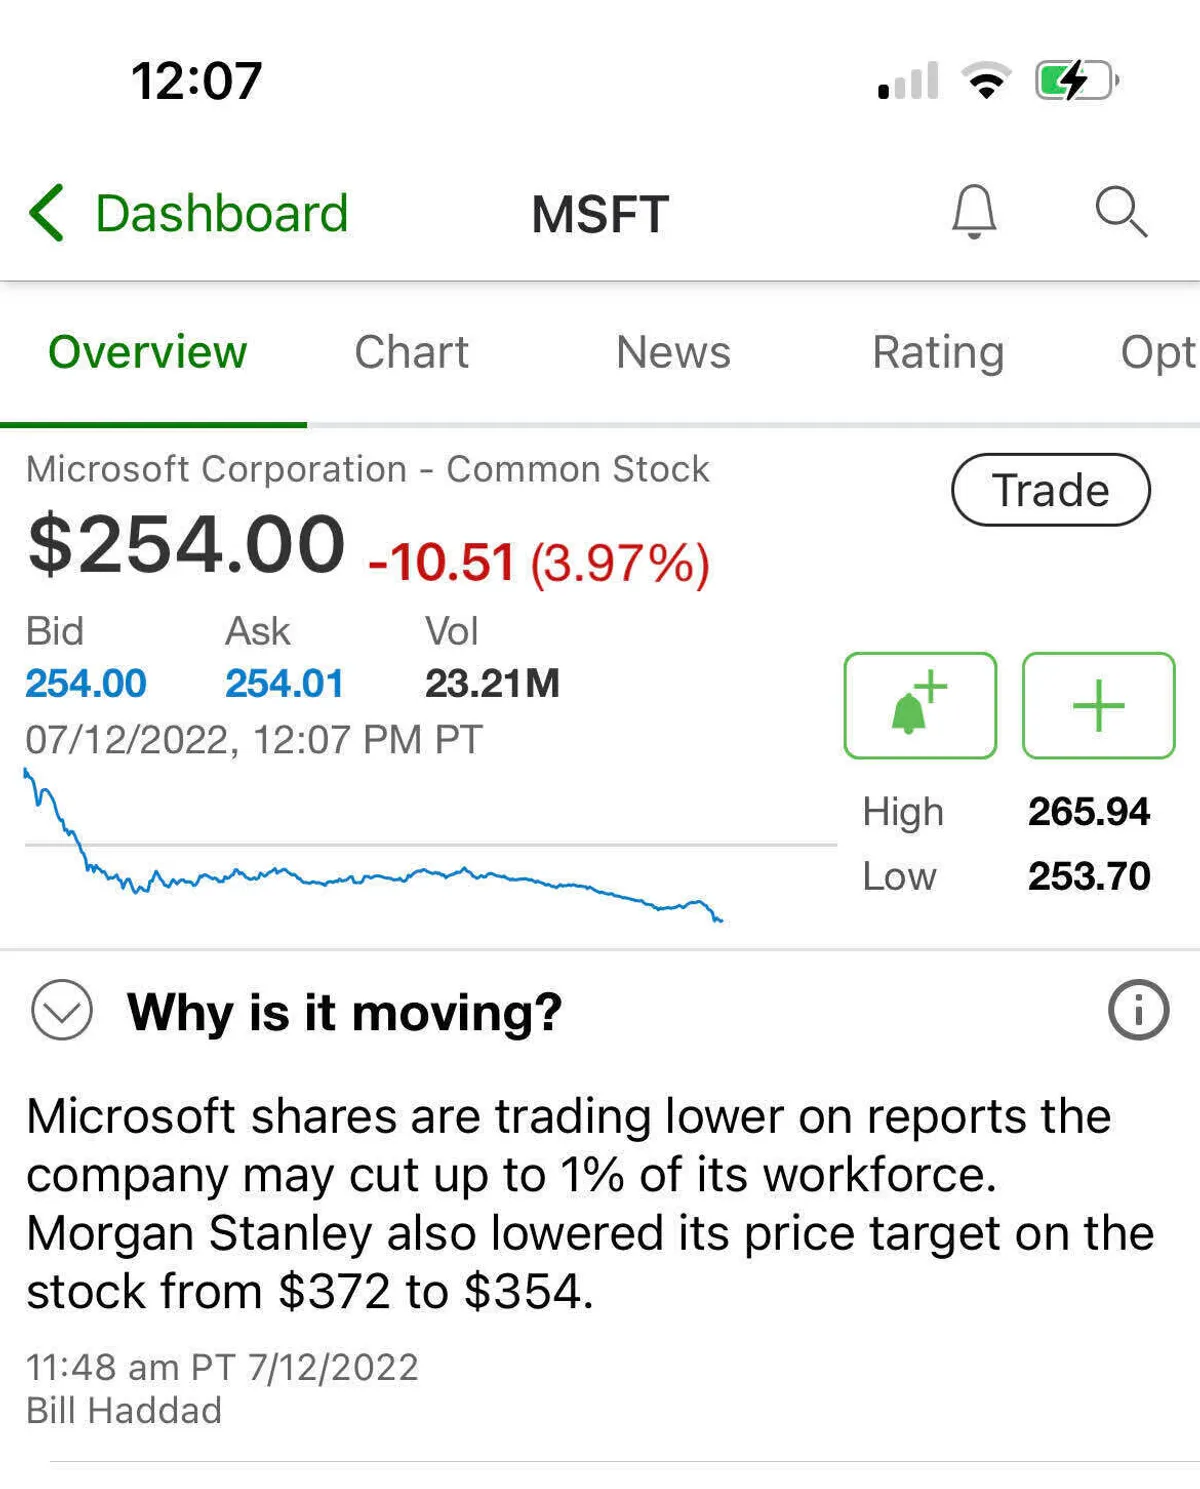Add a price alert with bell-plus icon

920,706
